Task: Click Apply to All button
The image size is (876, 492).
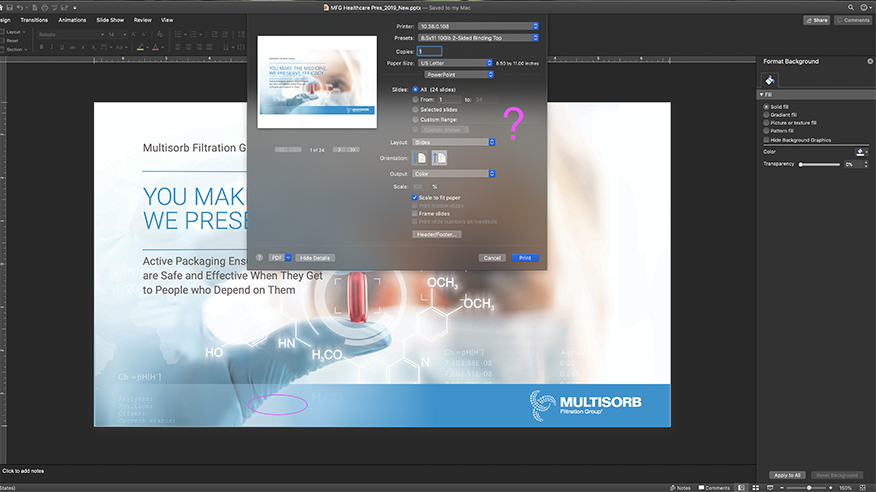Action: tap(787, 475)
